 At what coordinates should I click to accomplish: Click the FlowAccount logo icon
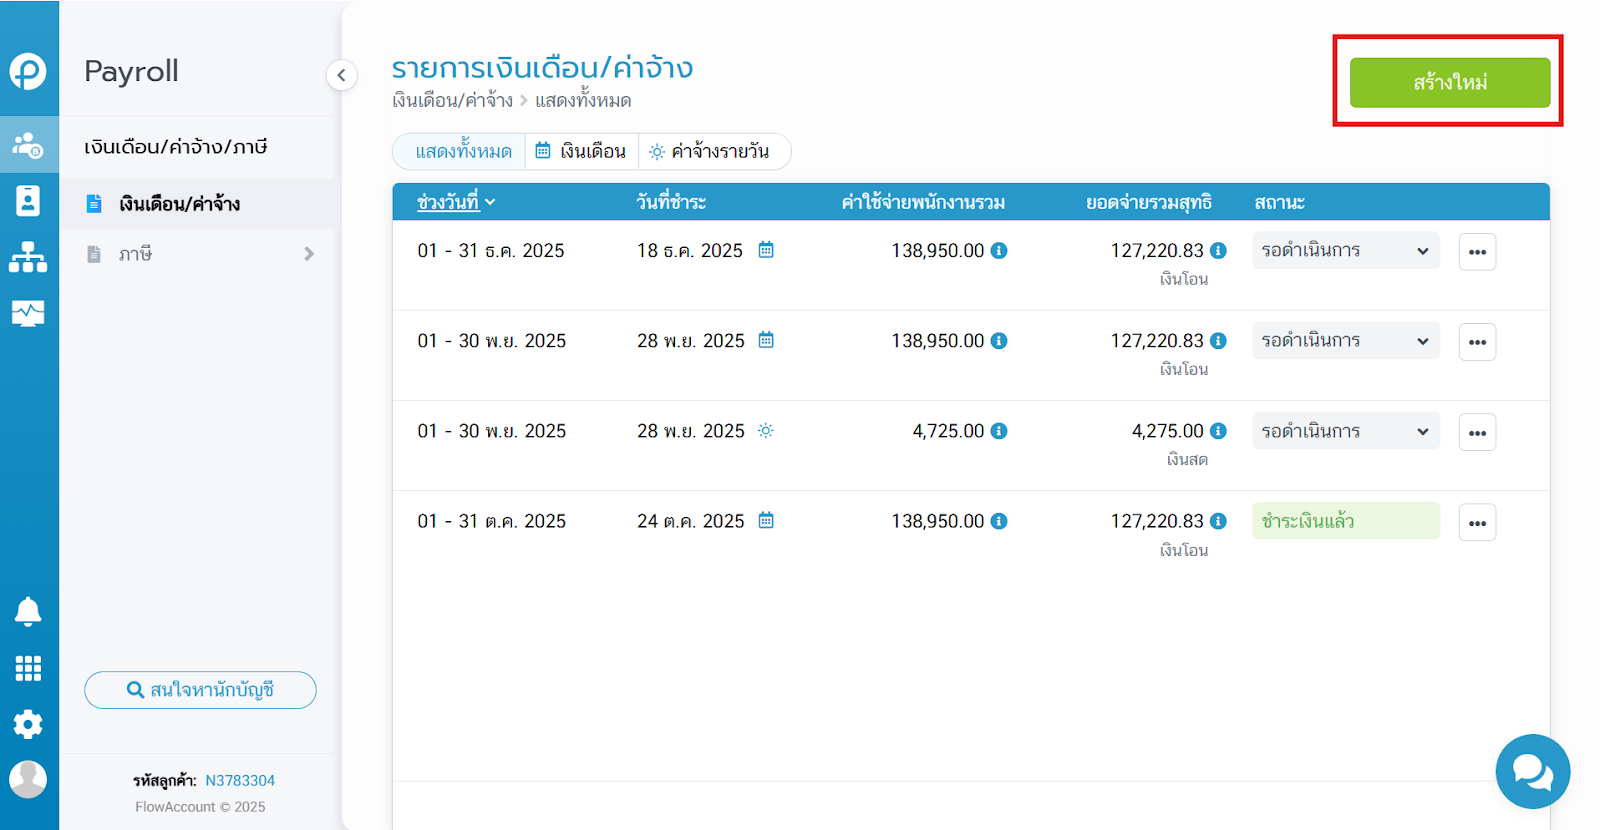pyautogui.click(x=28, y=71)
